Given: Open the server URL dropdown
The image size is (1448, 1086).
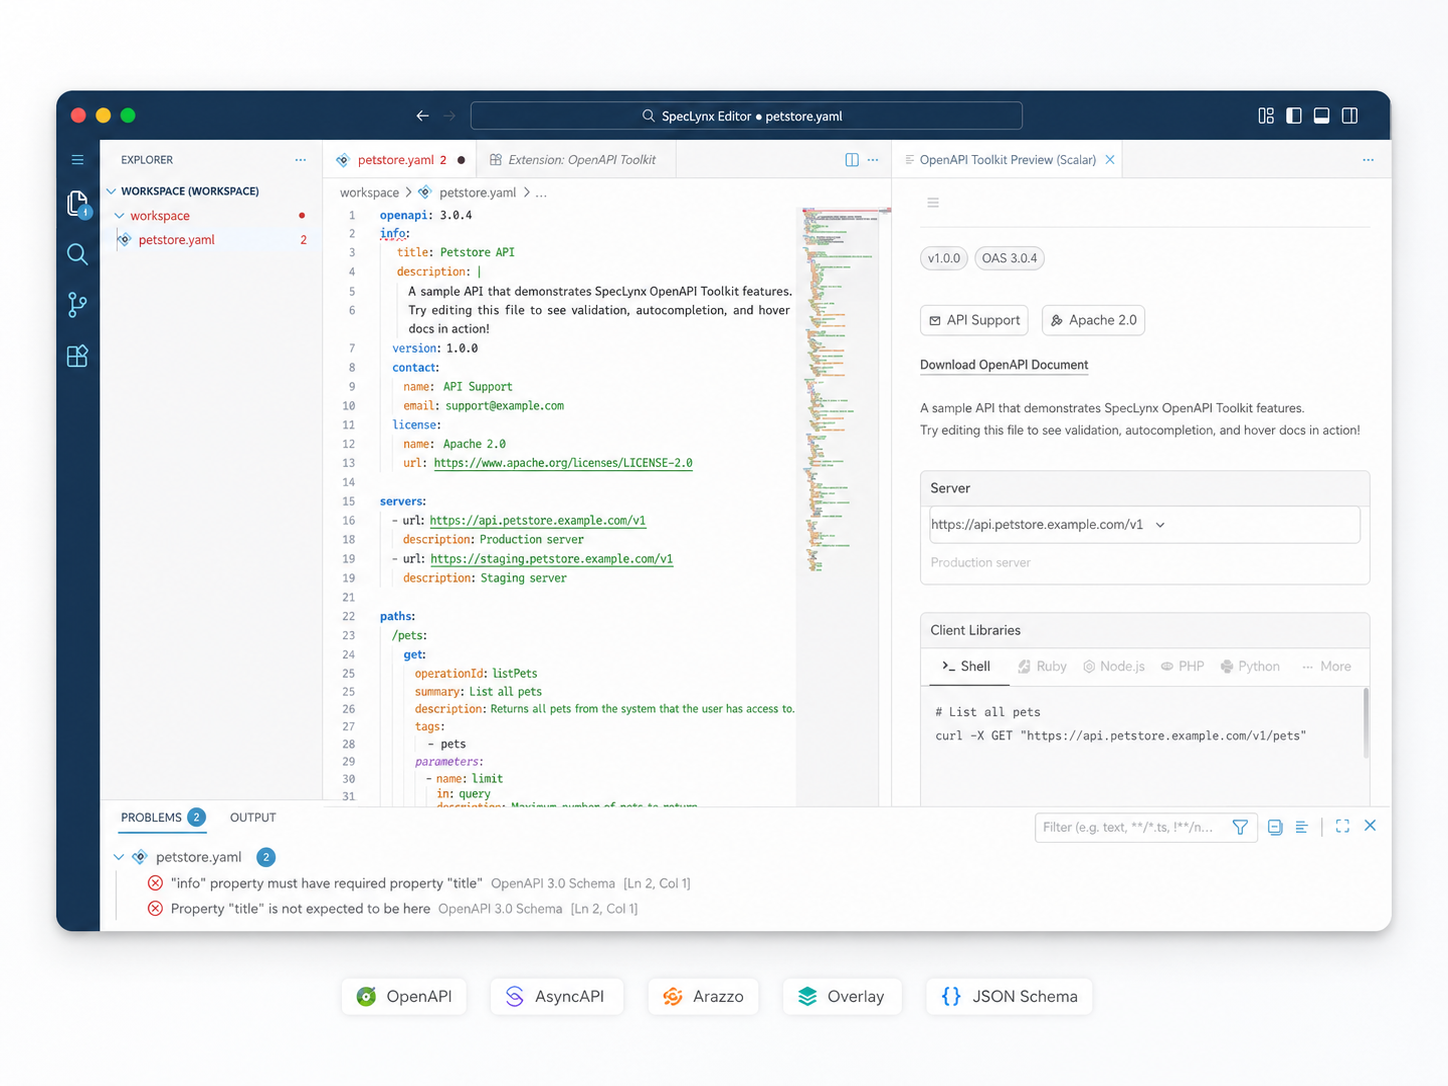Looking at the screenshot, I should [x=1144, y=525].
